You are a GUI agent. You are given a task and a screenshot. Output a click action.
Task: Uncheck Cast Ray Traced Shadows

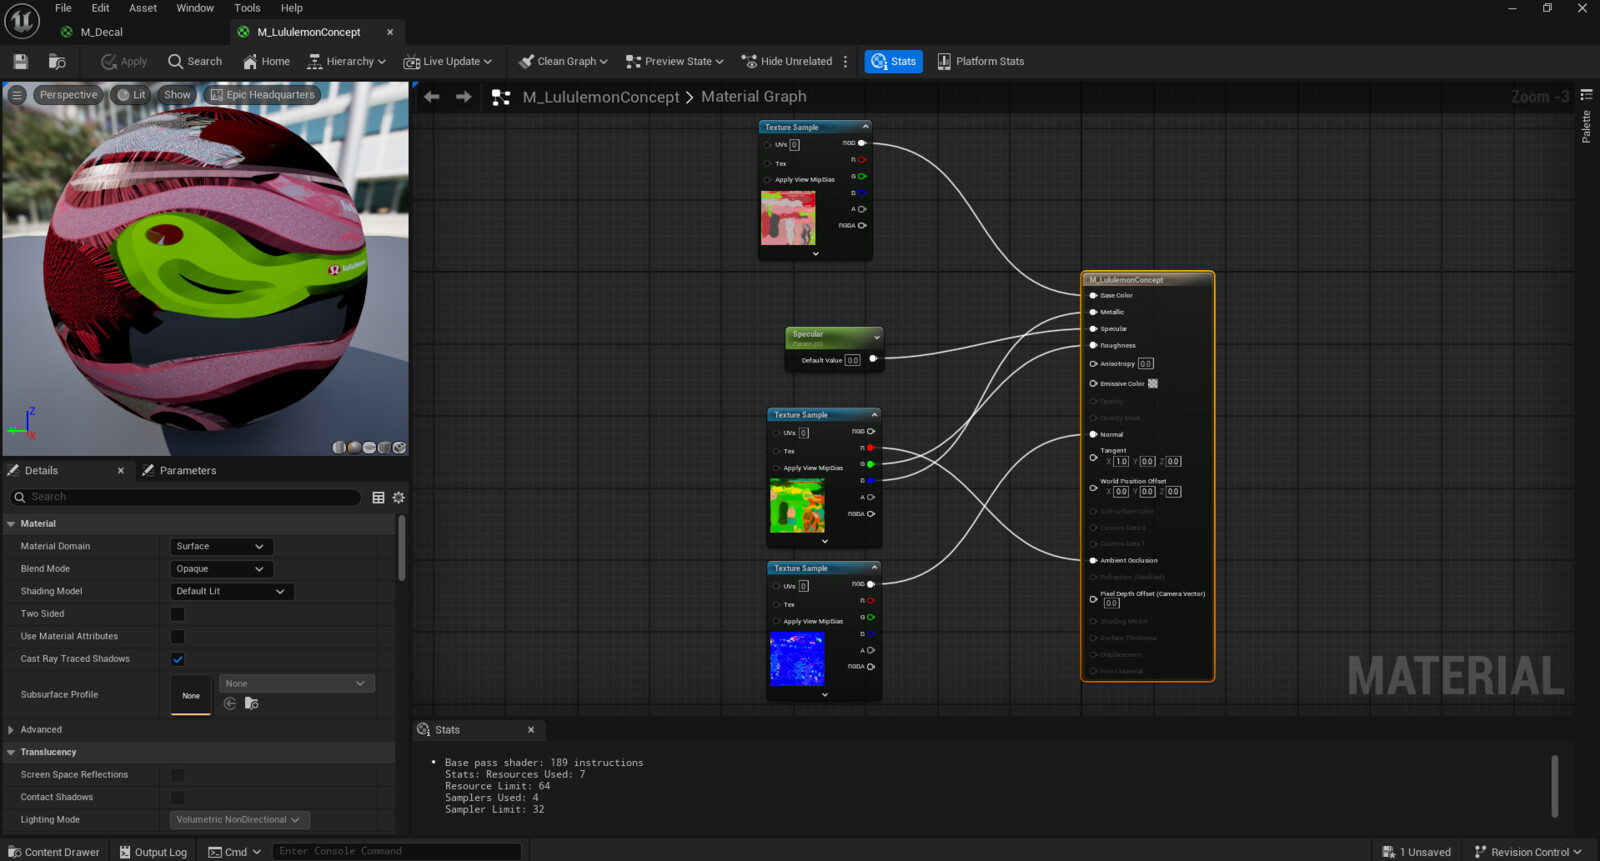coord(177,659)
